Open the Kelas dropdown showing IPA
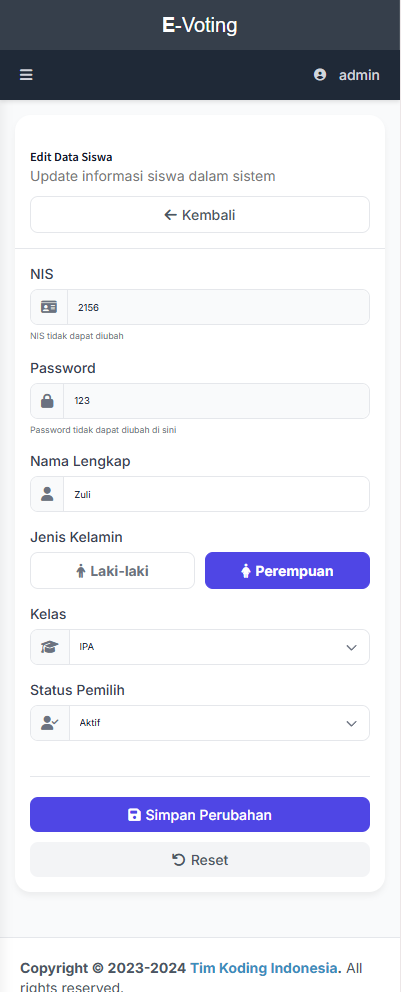The image size is (401, 992). (219, 647)
